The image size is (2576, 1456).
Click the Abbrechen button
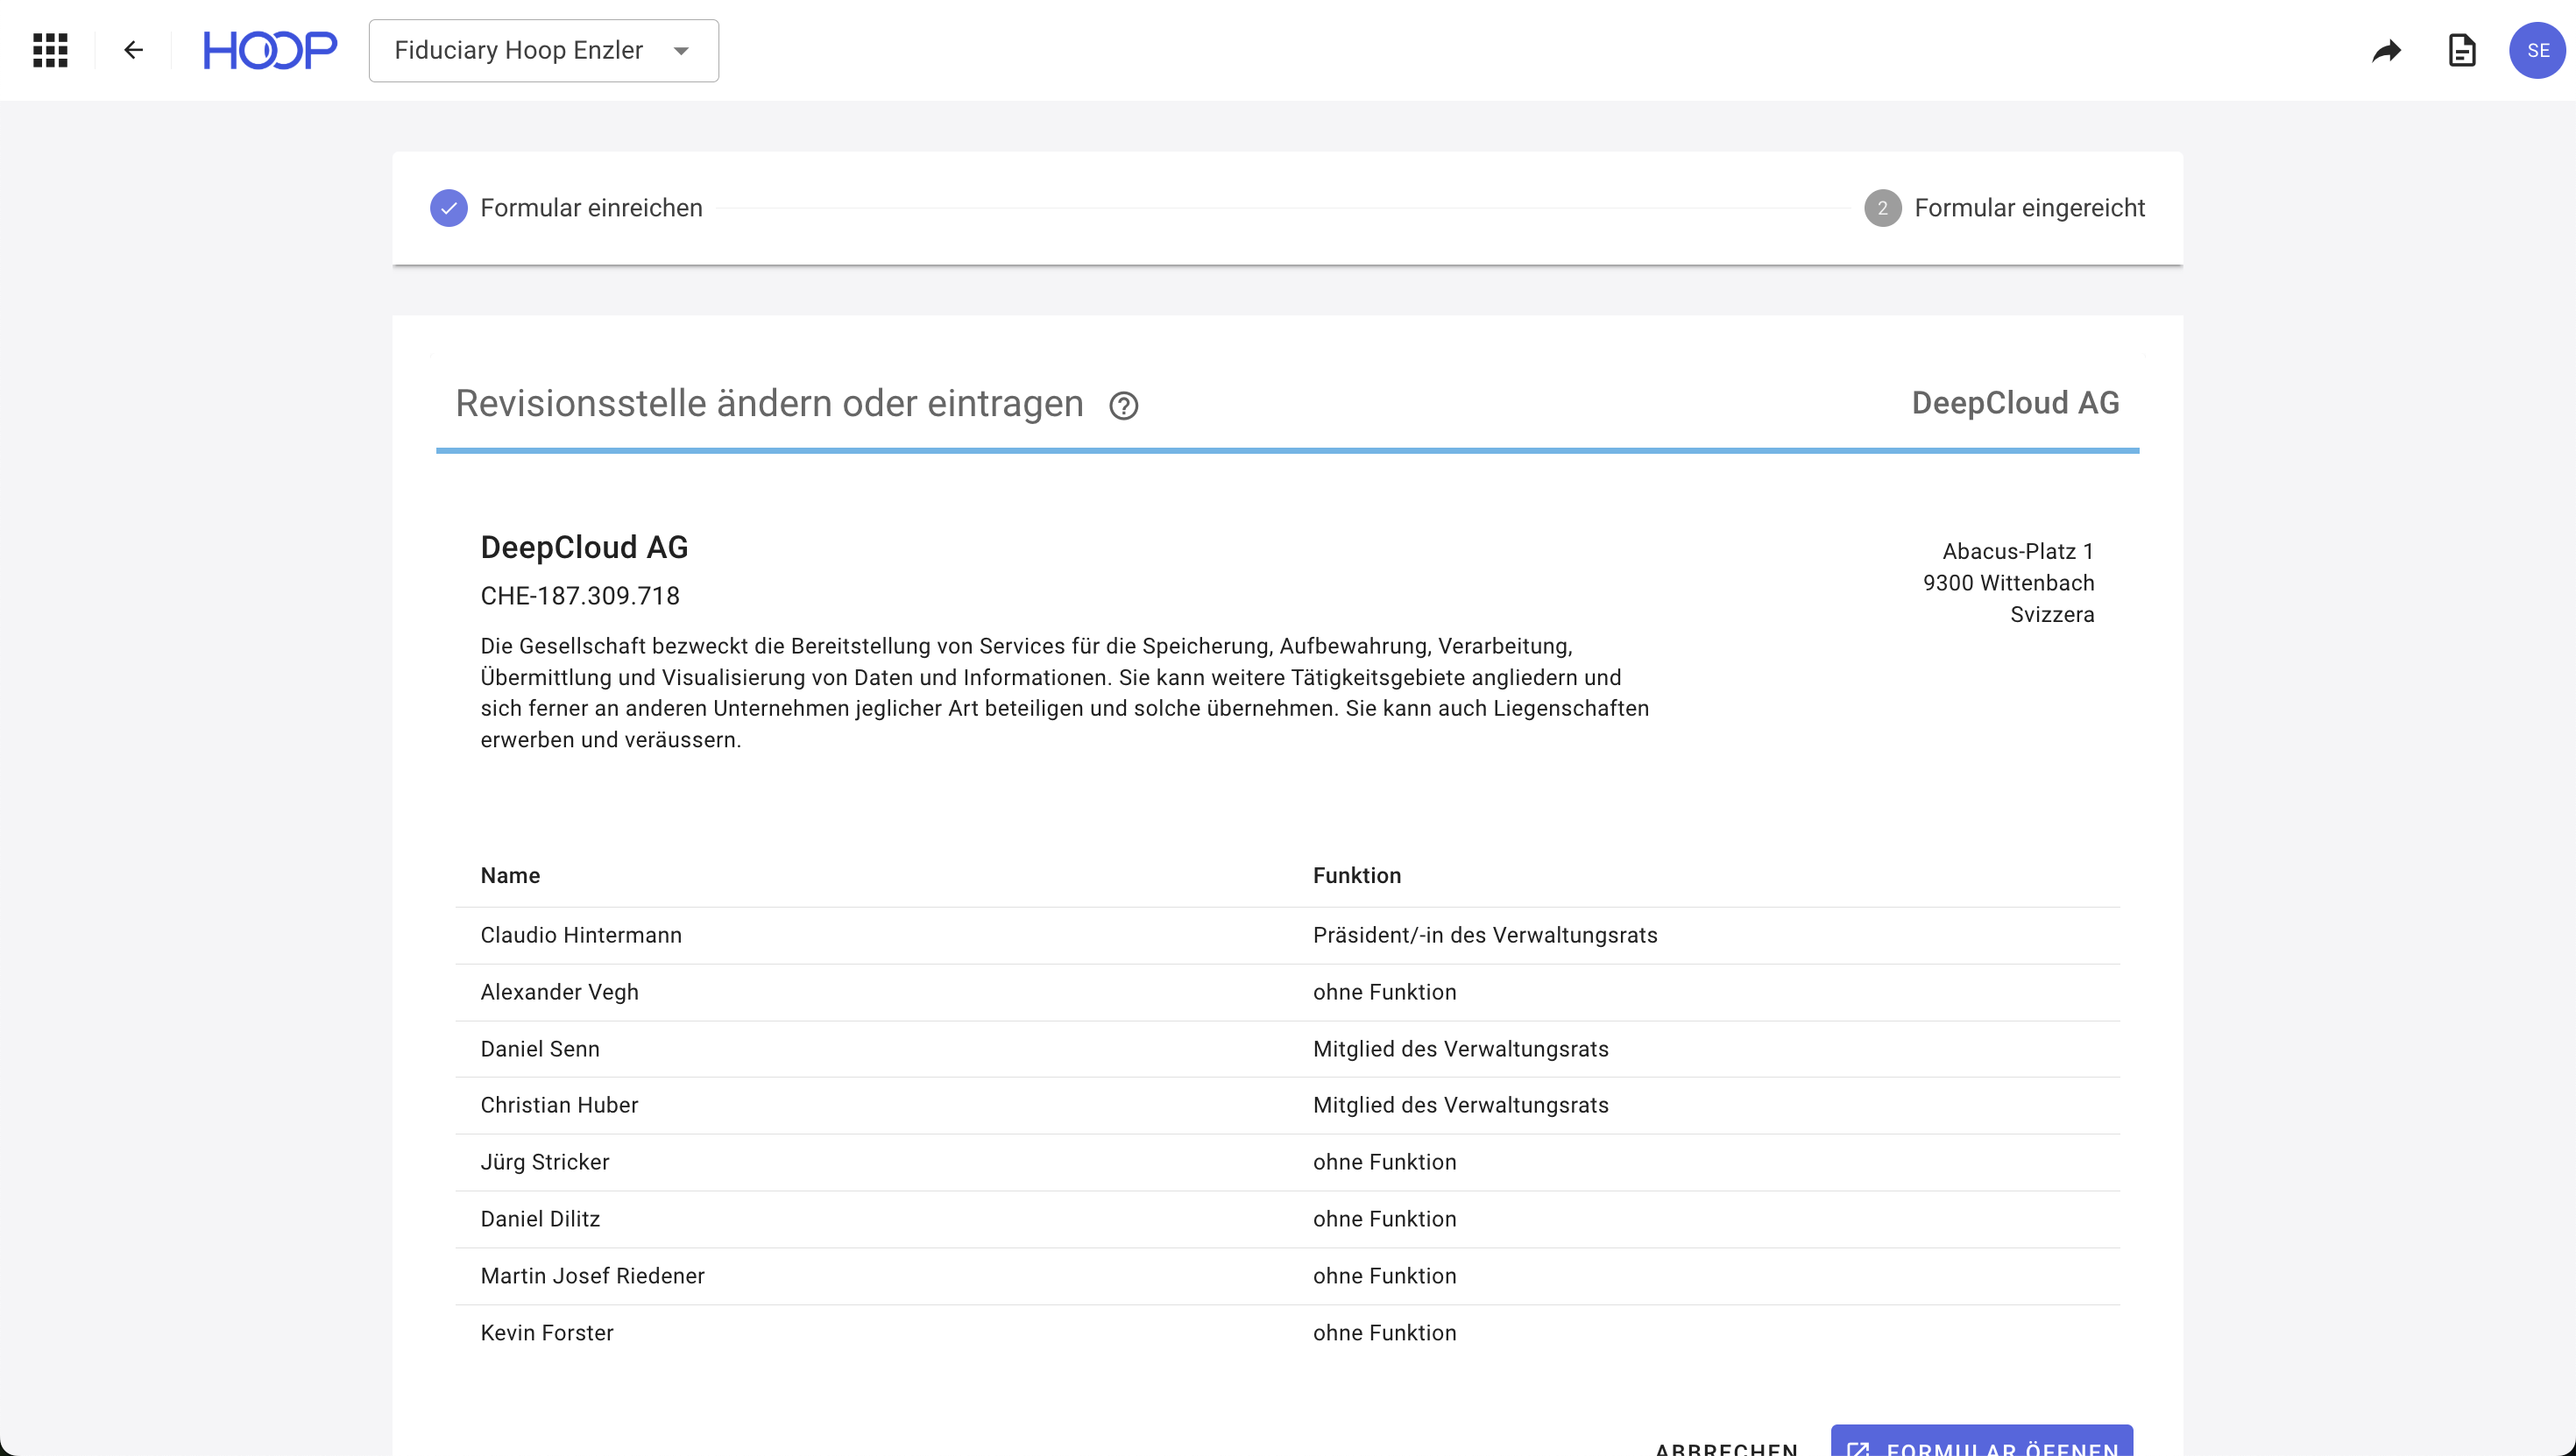point(1726,1447)
